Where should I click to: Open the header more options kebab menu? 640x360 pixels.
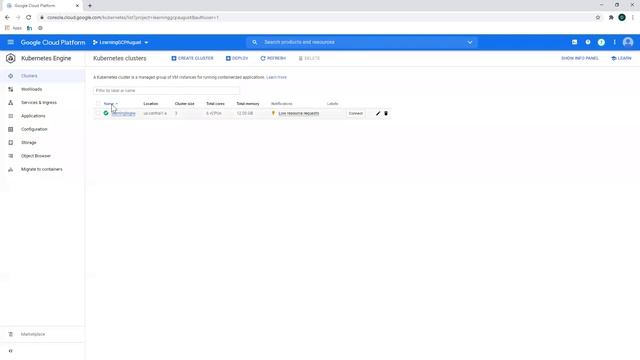(614, 42)
